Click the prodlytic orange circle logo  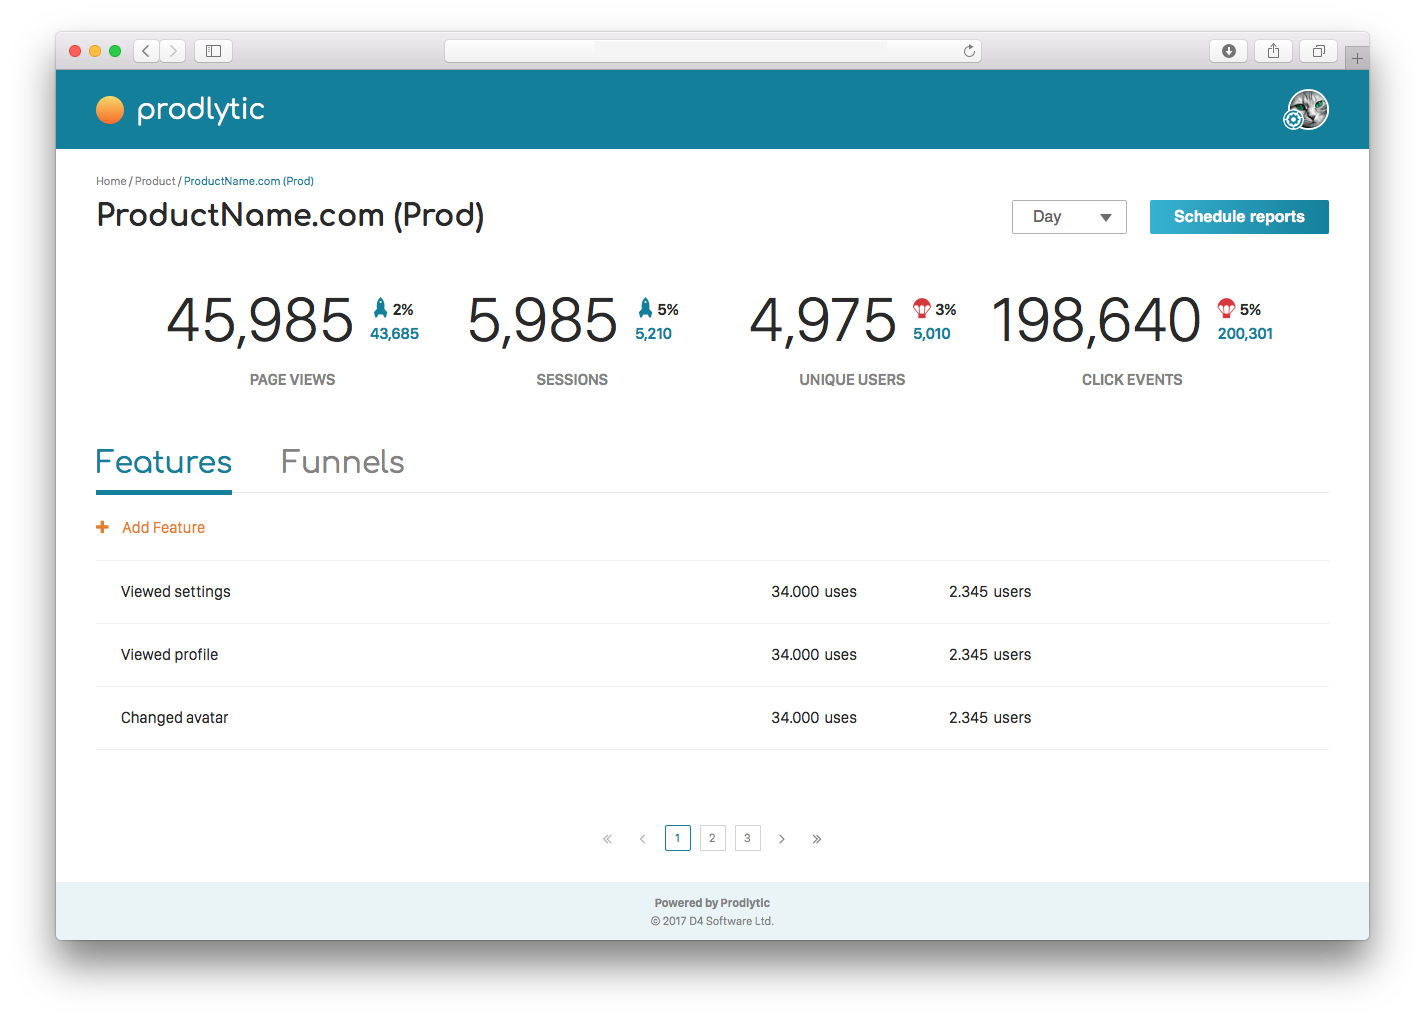[x=110, y=110]
